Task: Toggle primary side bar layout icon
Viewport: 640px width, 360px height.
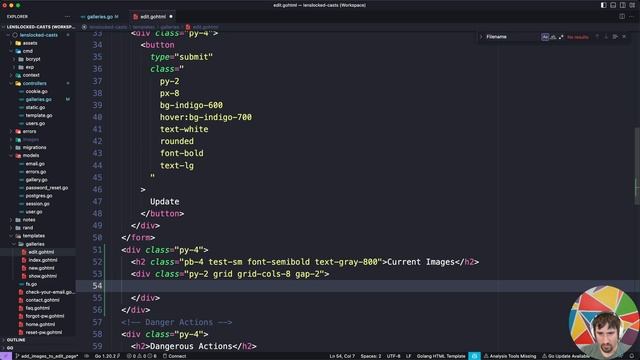Action: point(603,5)
